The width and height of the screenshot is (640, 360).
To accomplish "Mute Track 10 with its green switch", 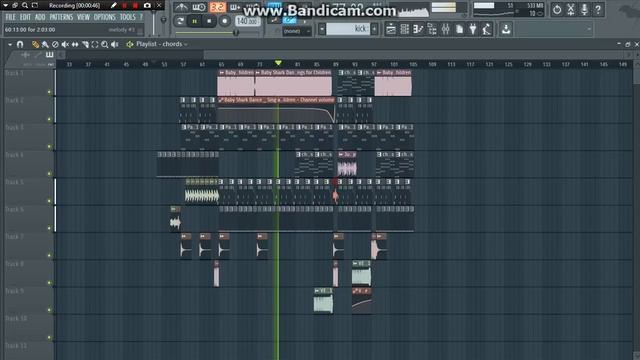I will [49, 337].
